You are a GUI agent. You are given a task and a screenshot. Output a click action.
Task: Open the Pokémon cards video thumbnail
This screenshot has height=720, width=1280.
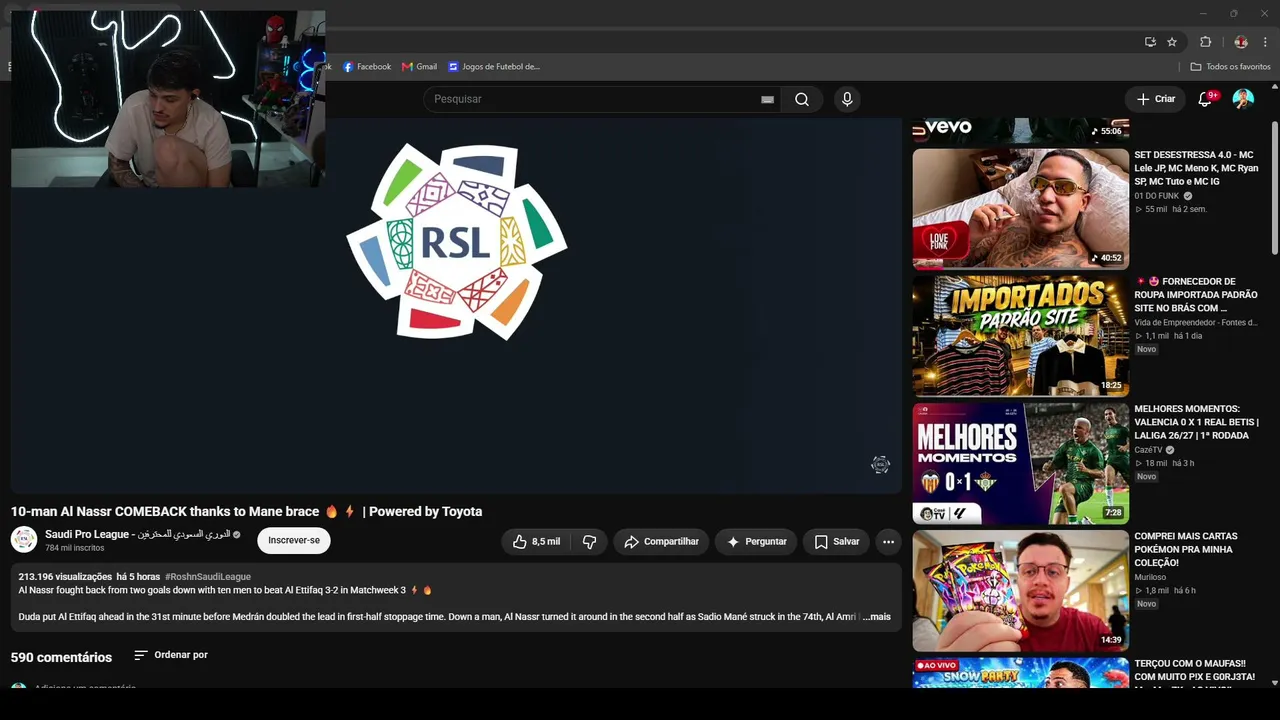pyautogui.click(x=1020, y=590)
